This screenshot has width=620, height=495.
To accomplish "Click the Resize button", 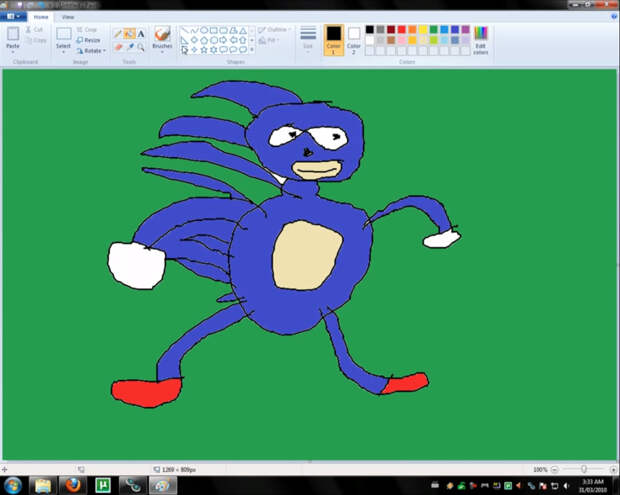I will tap(88, 40).
